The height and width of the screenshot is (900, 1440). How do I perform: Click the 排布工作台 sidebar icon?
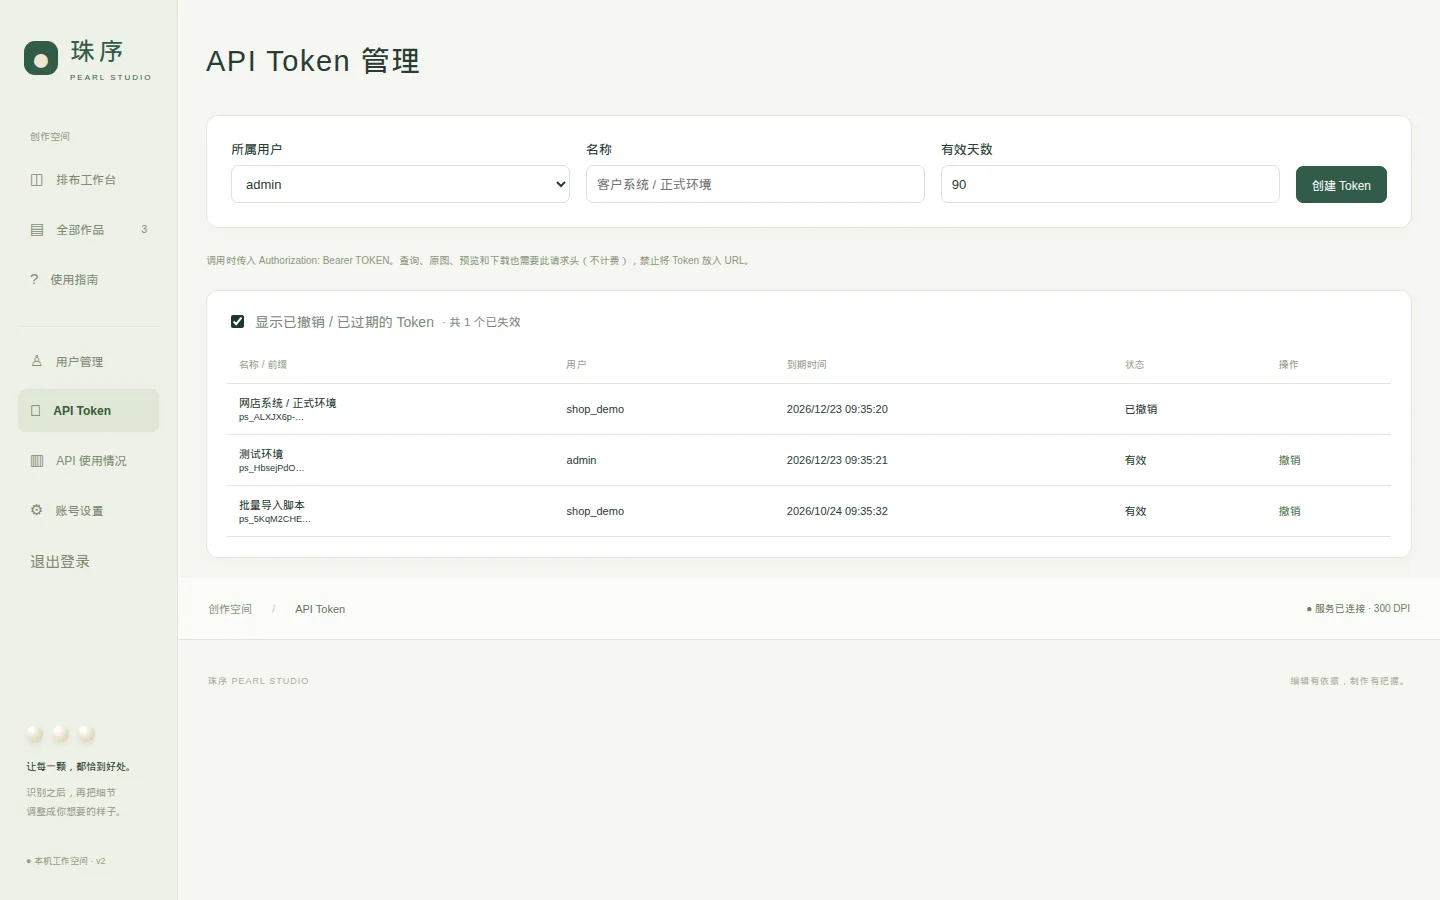[x=37, y=180]
